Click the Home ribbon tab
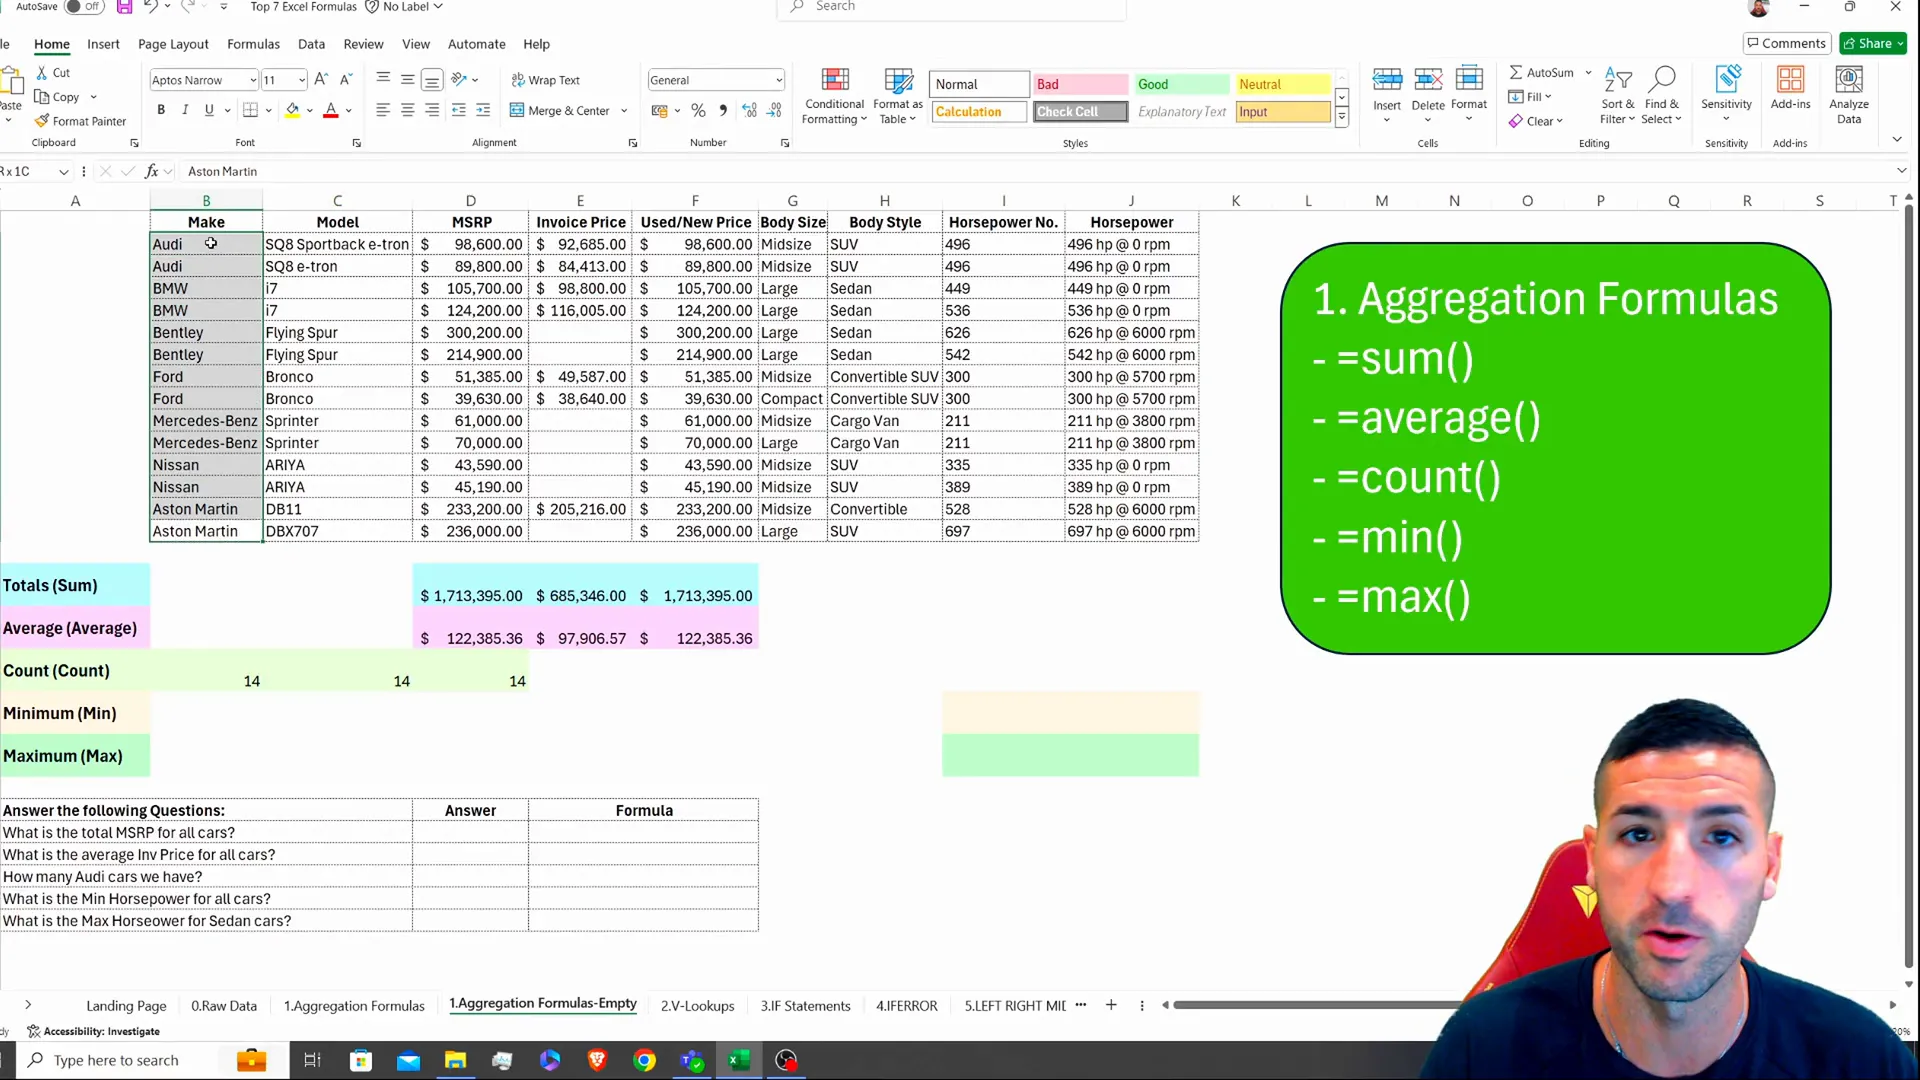Screen dimensions: 1920x1080 point(50,44)
